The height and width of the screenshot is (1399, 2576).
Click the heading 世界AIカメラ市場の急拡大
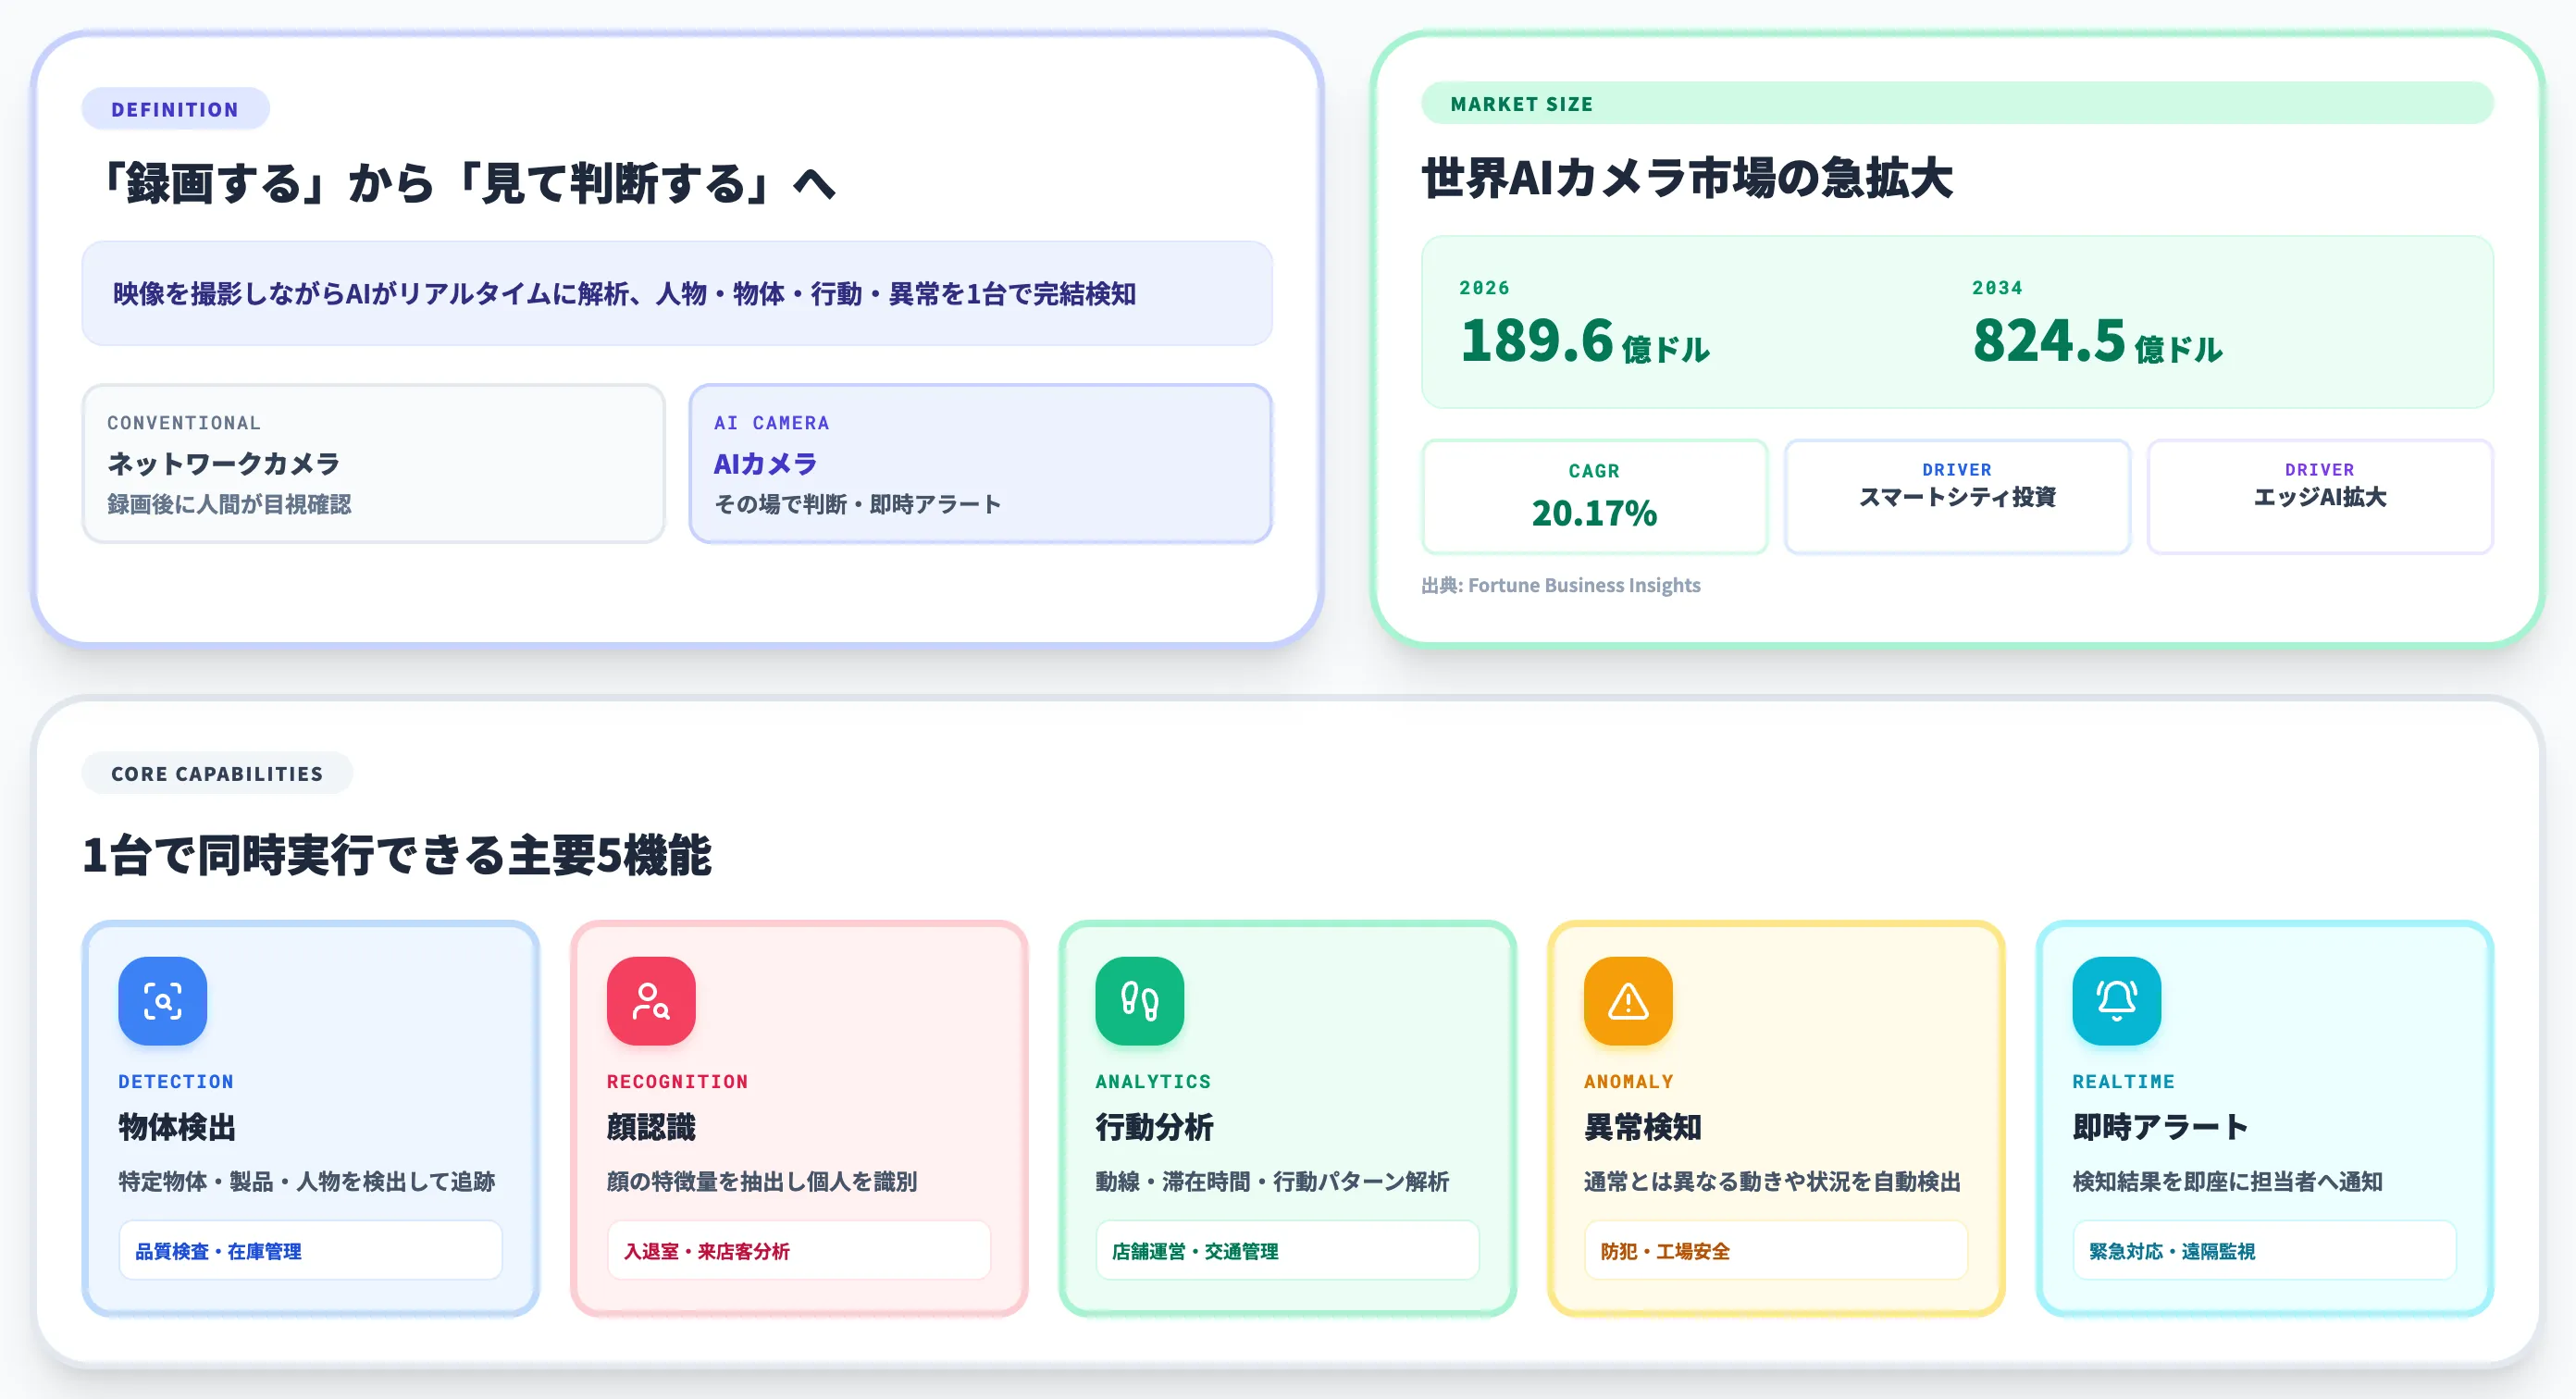1687,179
